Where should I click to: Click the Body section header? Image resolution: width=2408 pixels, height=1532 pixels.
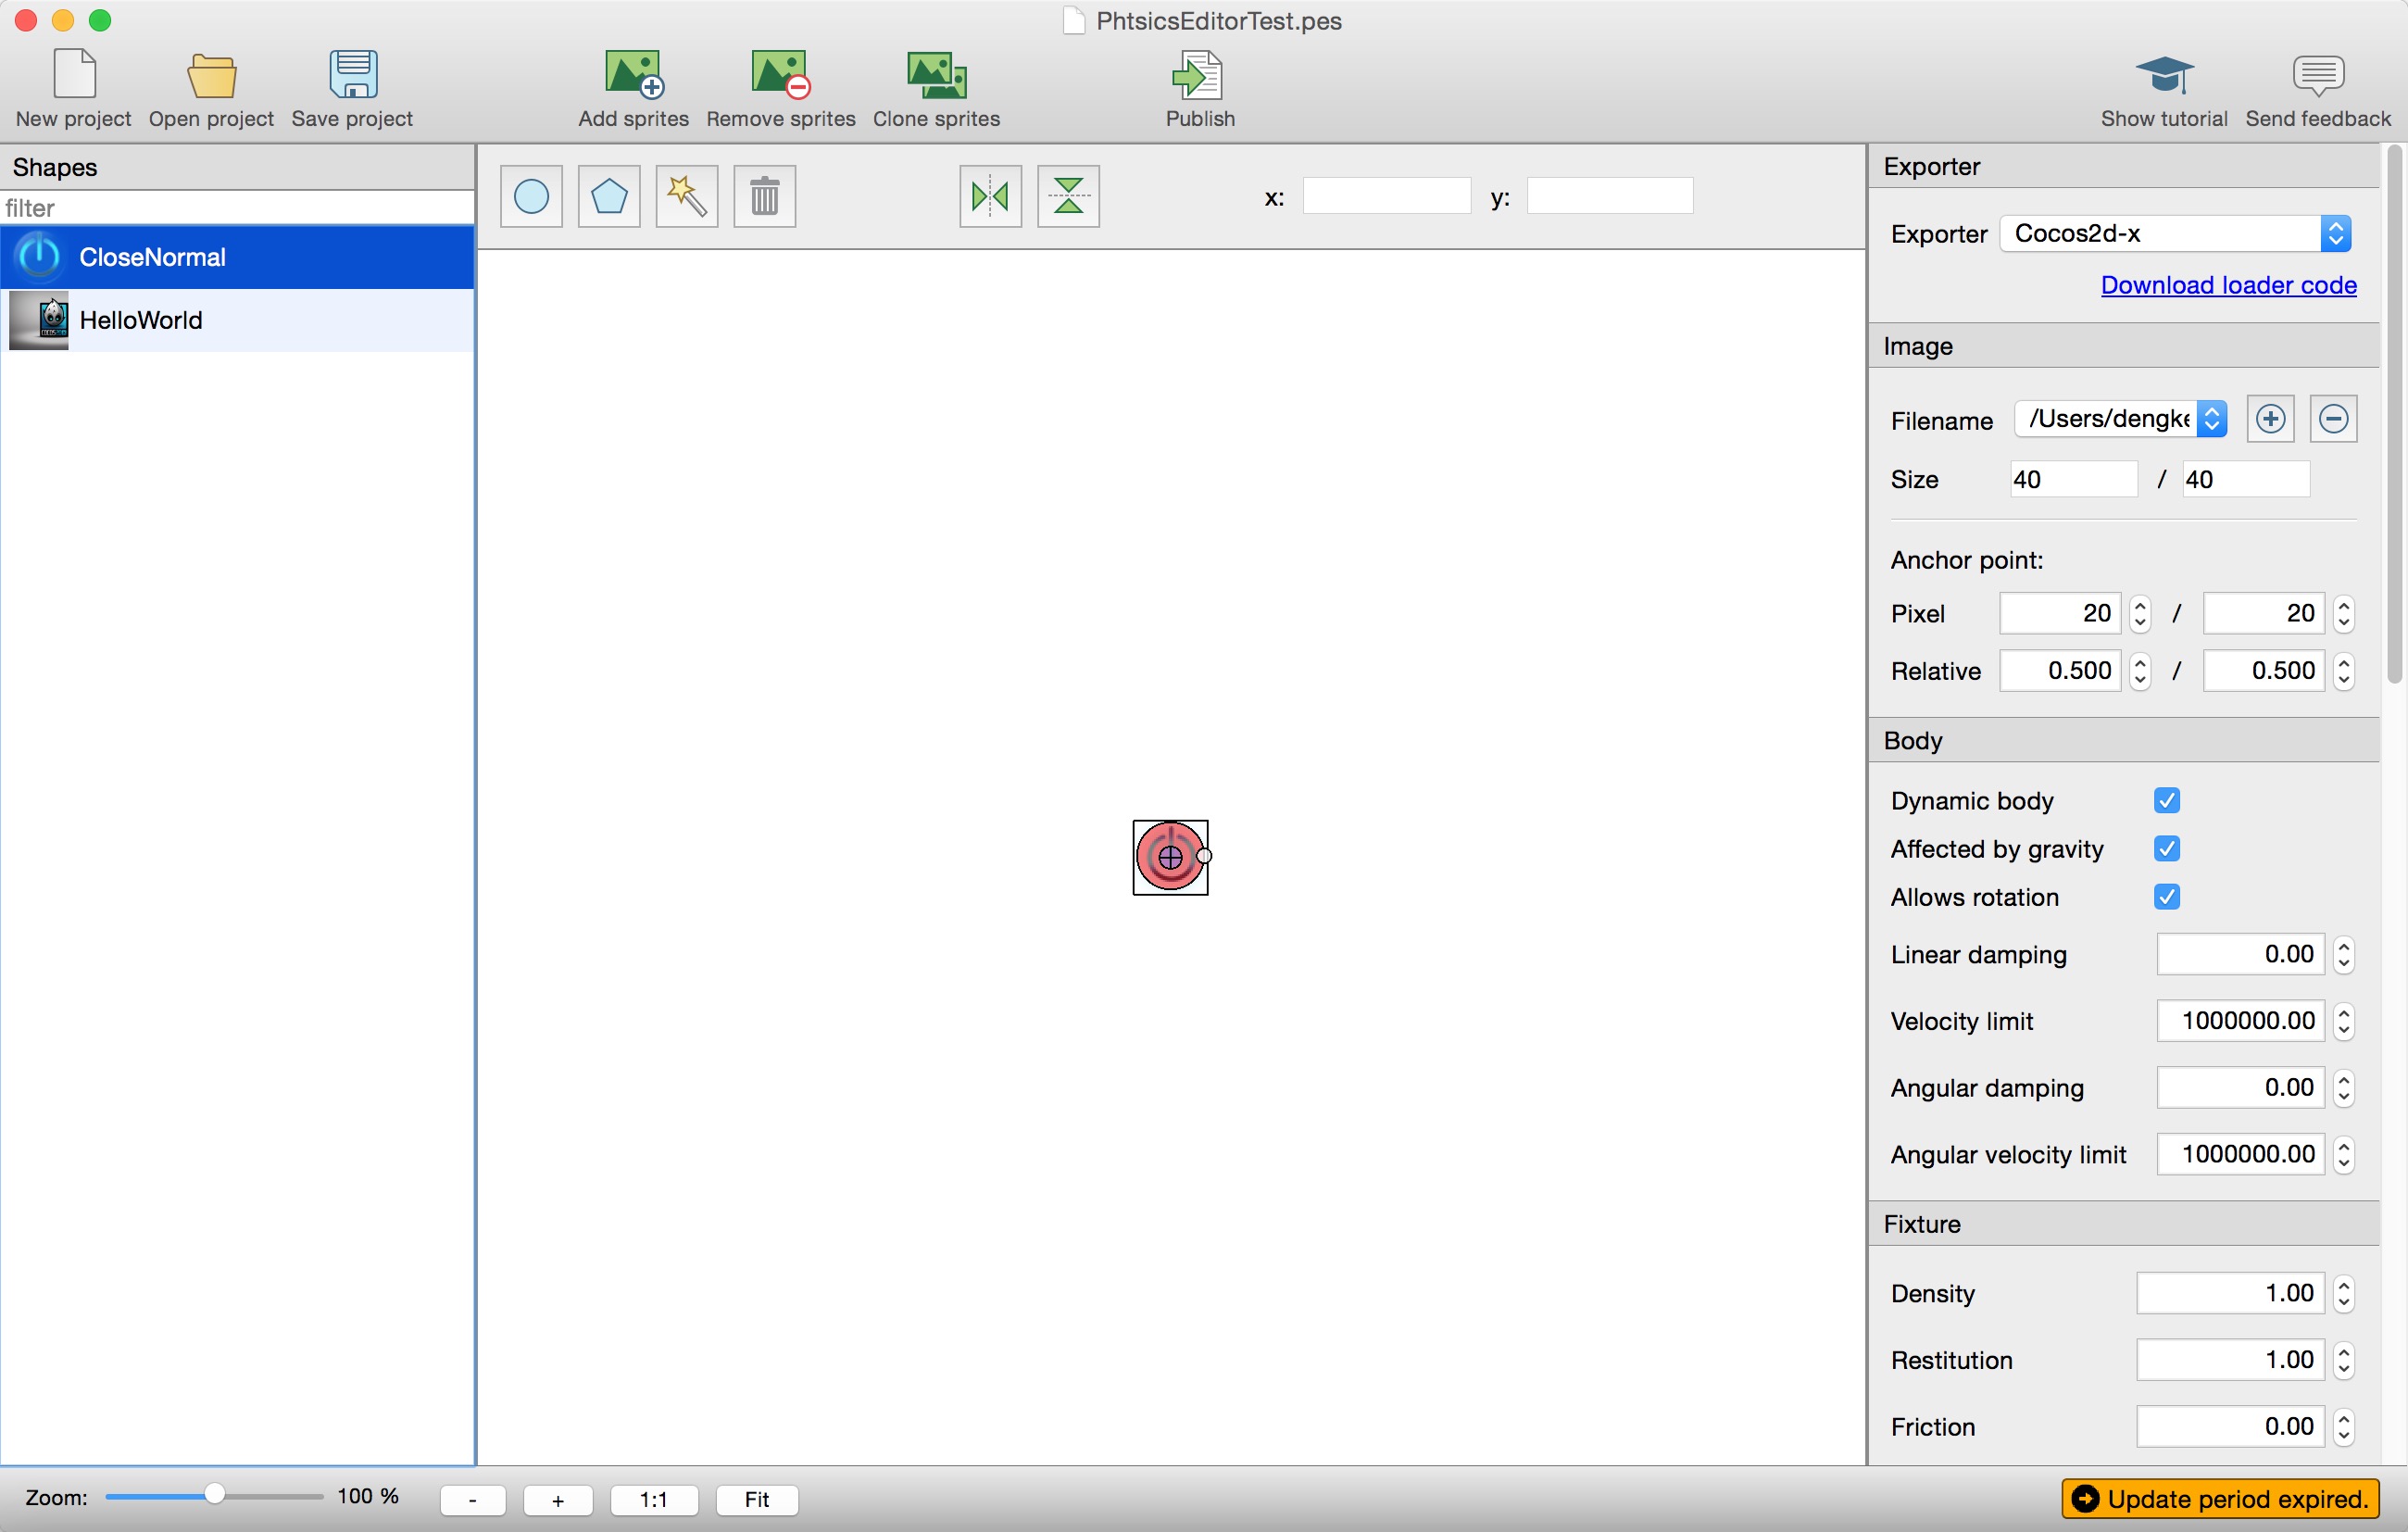(2123, 741)
